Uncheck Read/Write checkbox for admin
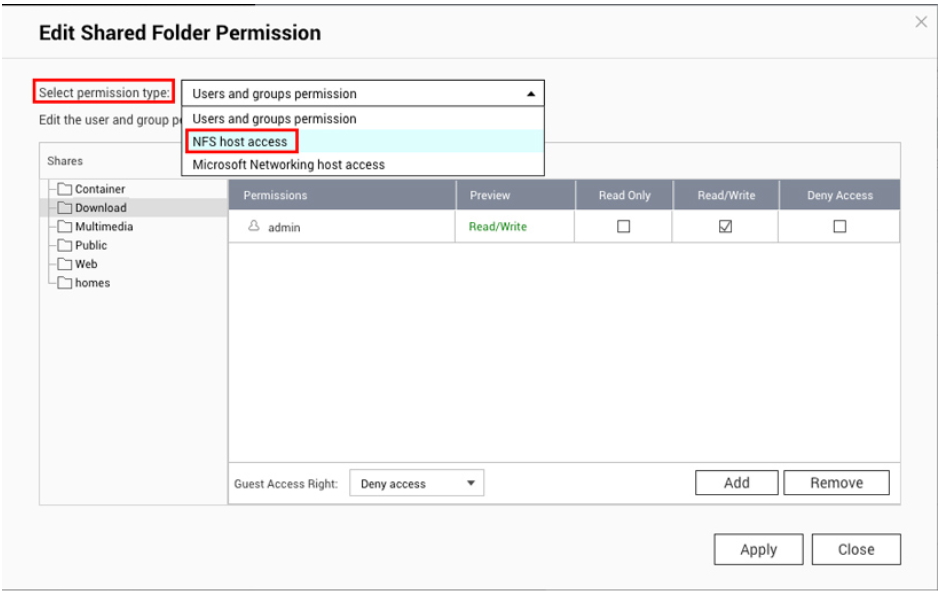Screen dimensions: 940x593 726,227
